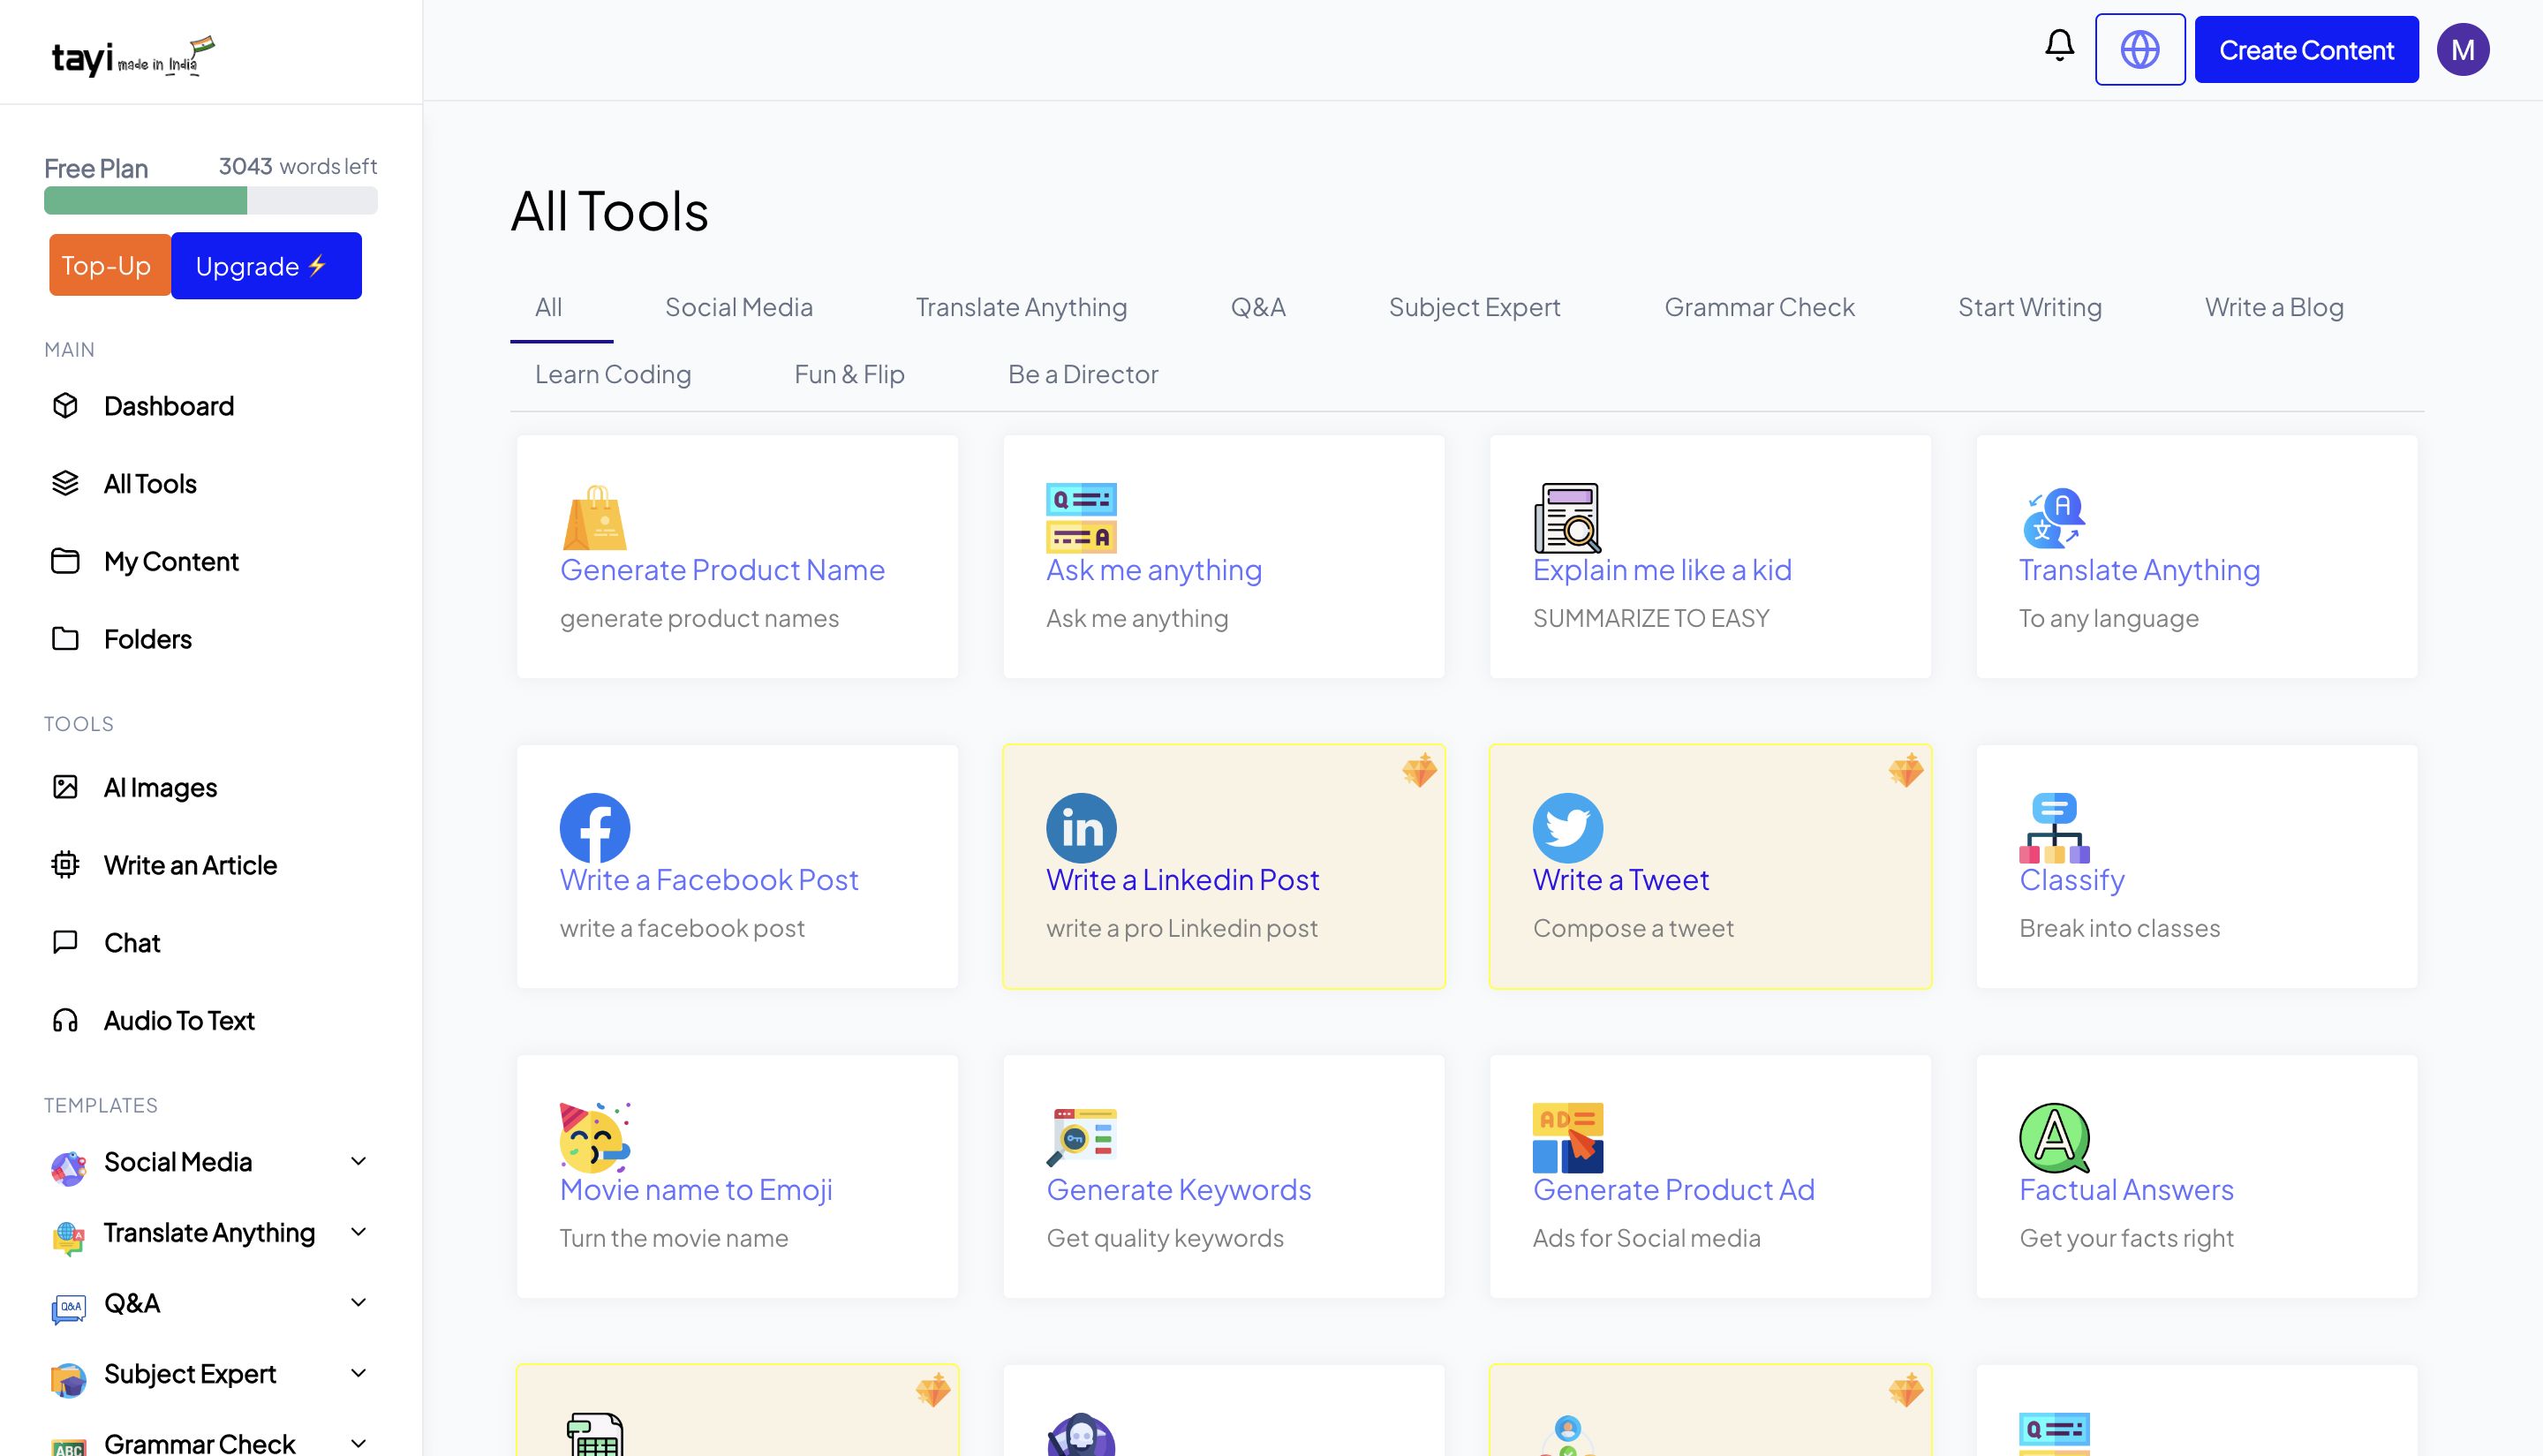Open the language globe selector
2543x1456 pixels.
2139,50
